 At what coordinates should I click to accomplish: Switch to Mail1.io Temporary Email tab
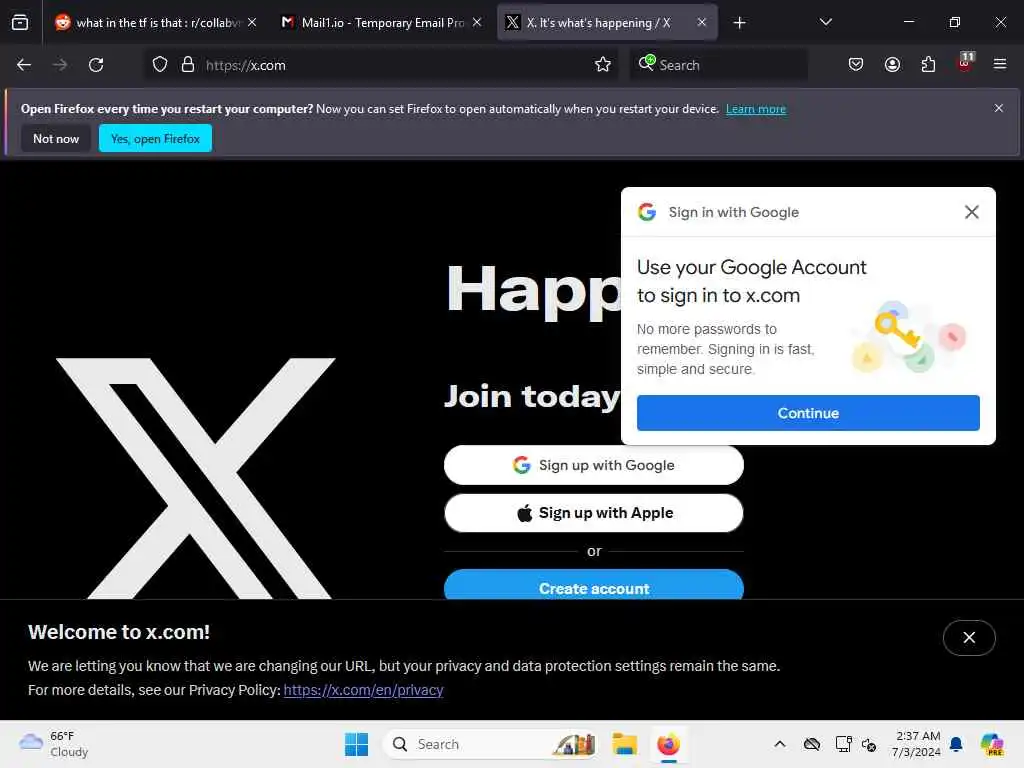[x=382, y=22]
